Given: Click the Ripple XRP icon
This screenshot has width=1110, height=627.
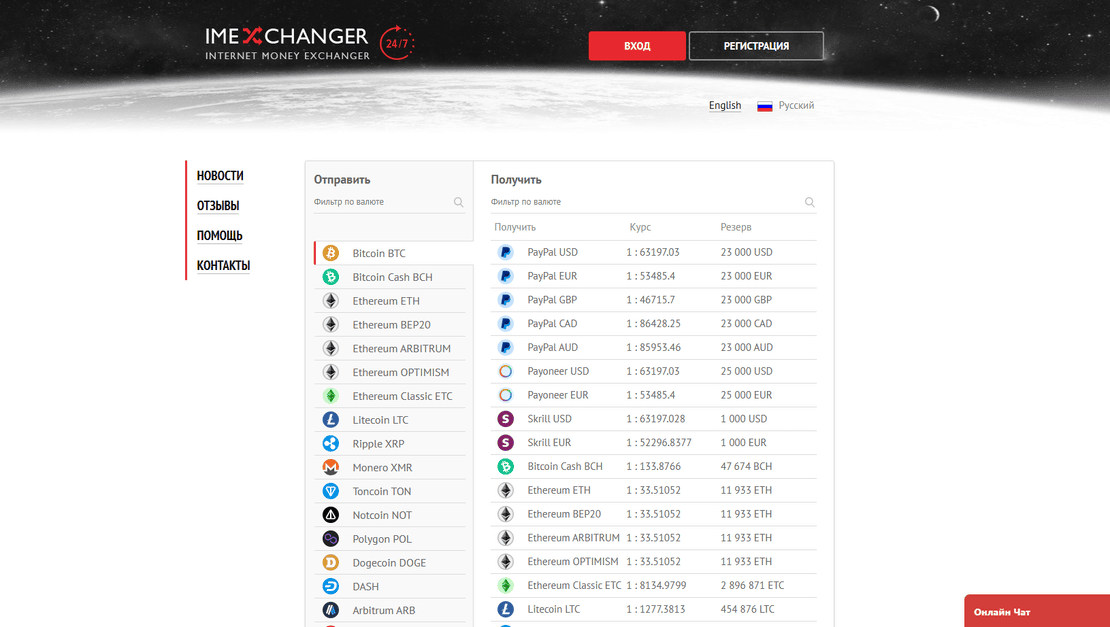Looking at the screenshot, I should (x=331, y=444).
